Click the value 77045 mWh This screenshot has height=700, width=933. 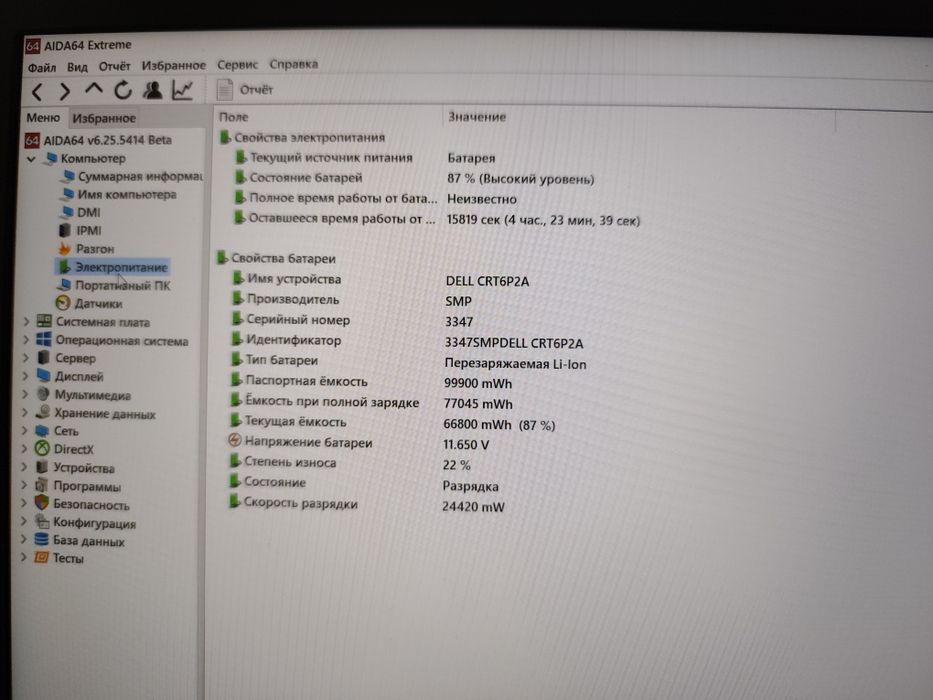[x=478, y=404]
